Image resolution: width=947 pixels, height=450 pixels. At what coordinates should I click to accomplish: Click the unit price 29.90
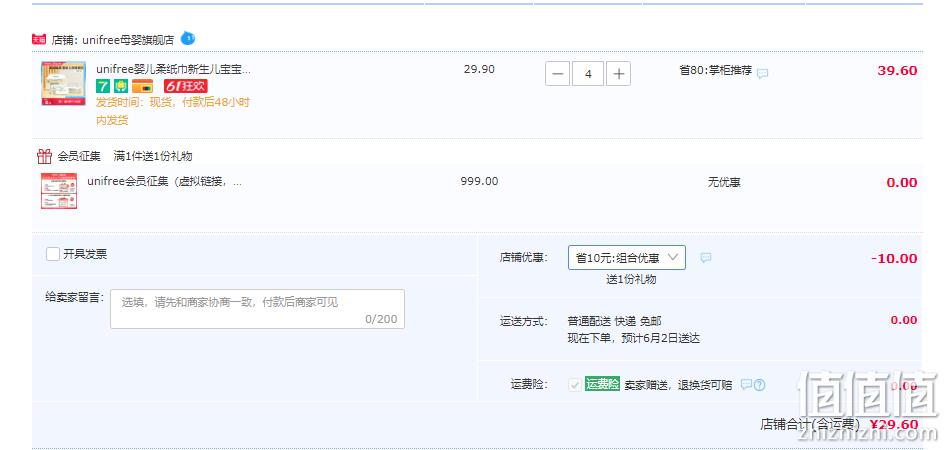pyautogui.click(x=479, y=69)
